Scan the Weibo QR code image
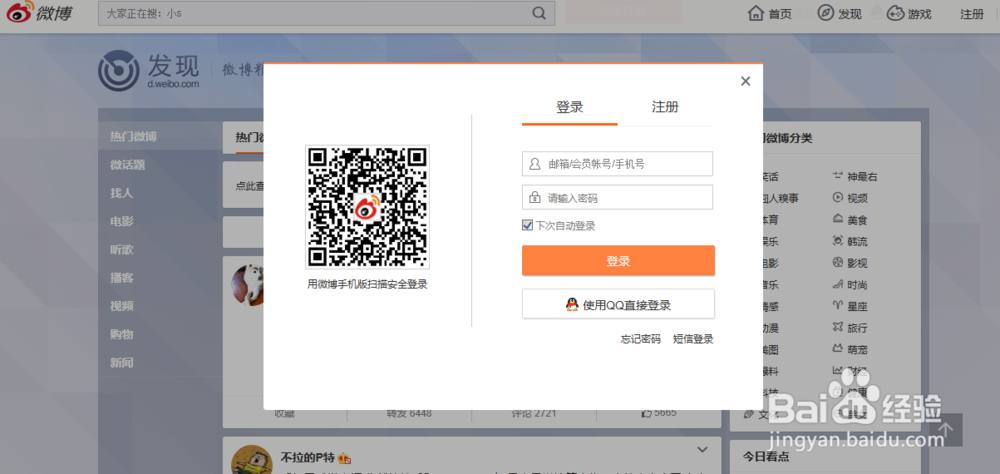The width and height of the screenshot is (1000, 474). pyautogui.click(x=367, y=207)
